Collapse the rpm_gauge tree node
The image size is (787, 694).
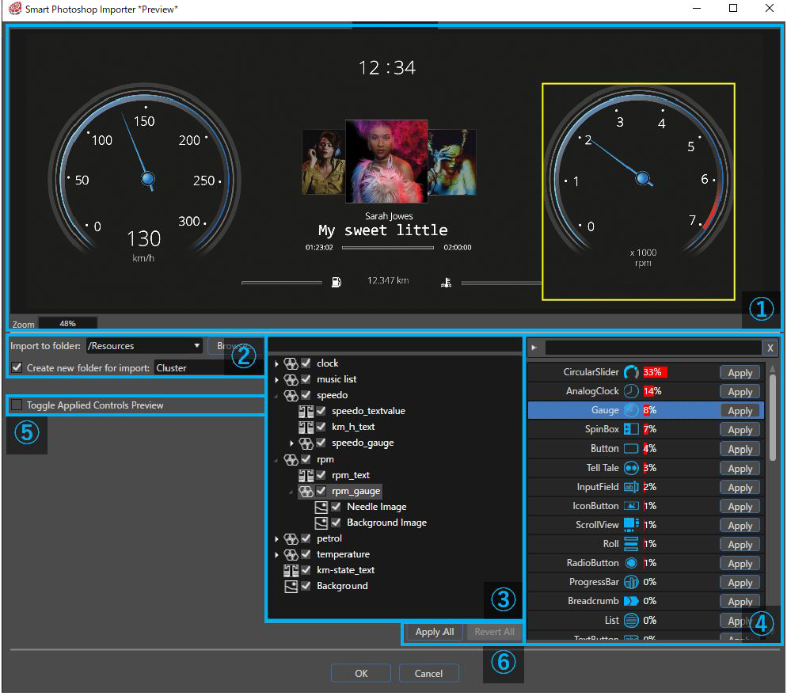coord(292,492)
